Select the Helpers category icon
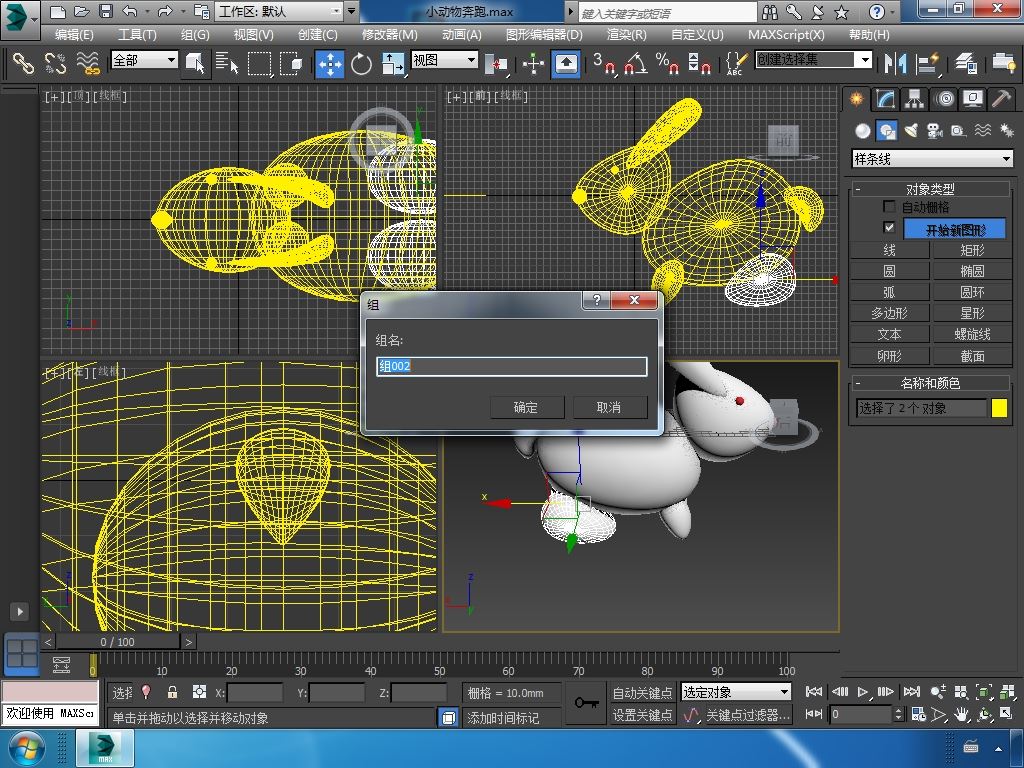 (x=958, y=131)
